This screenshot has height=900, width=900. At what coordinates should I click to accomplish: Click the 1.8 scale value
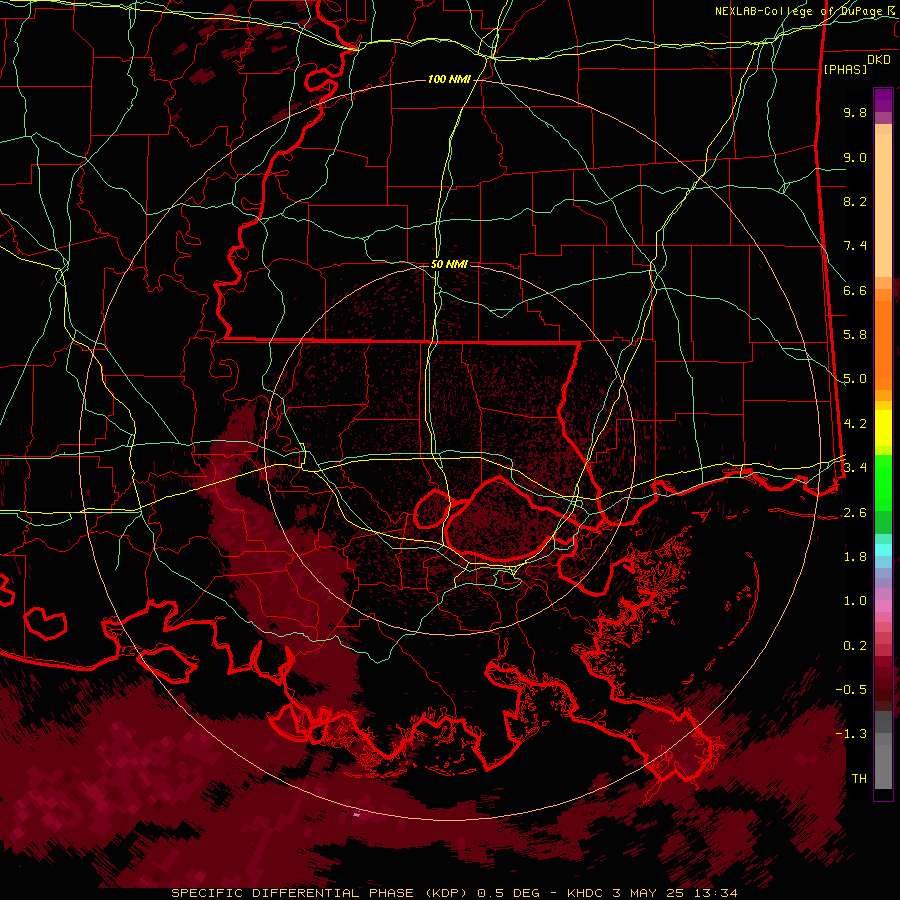point(855,557)
